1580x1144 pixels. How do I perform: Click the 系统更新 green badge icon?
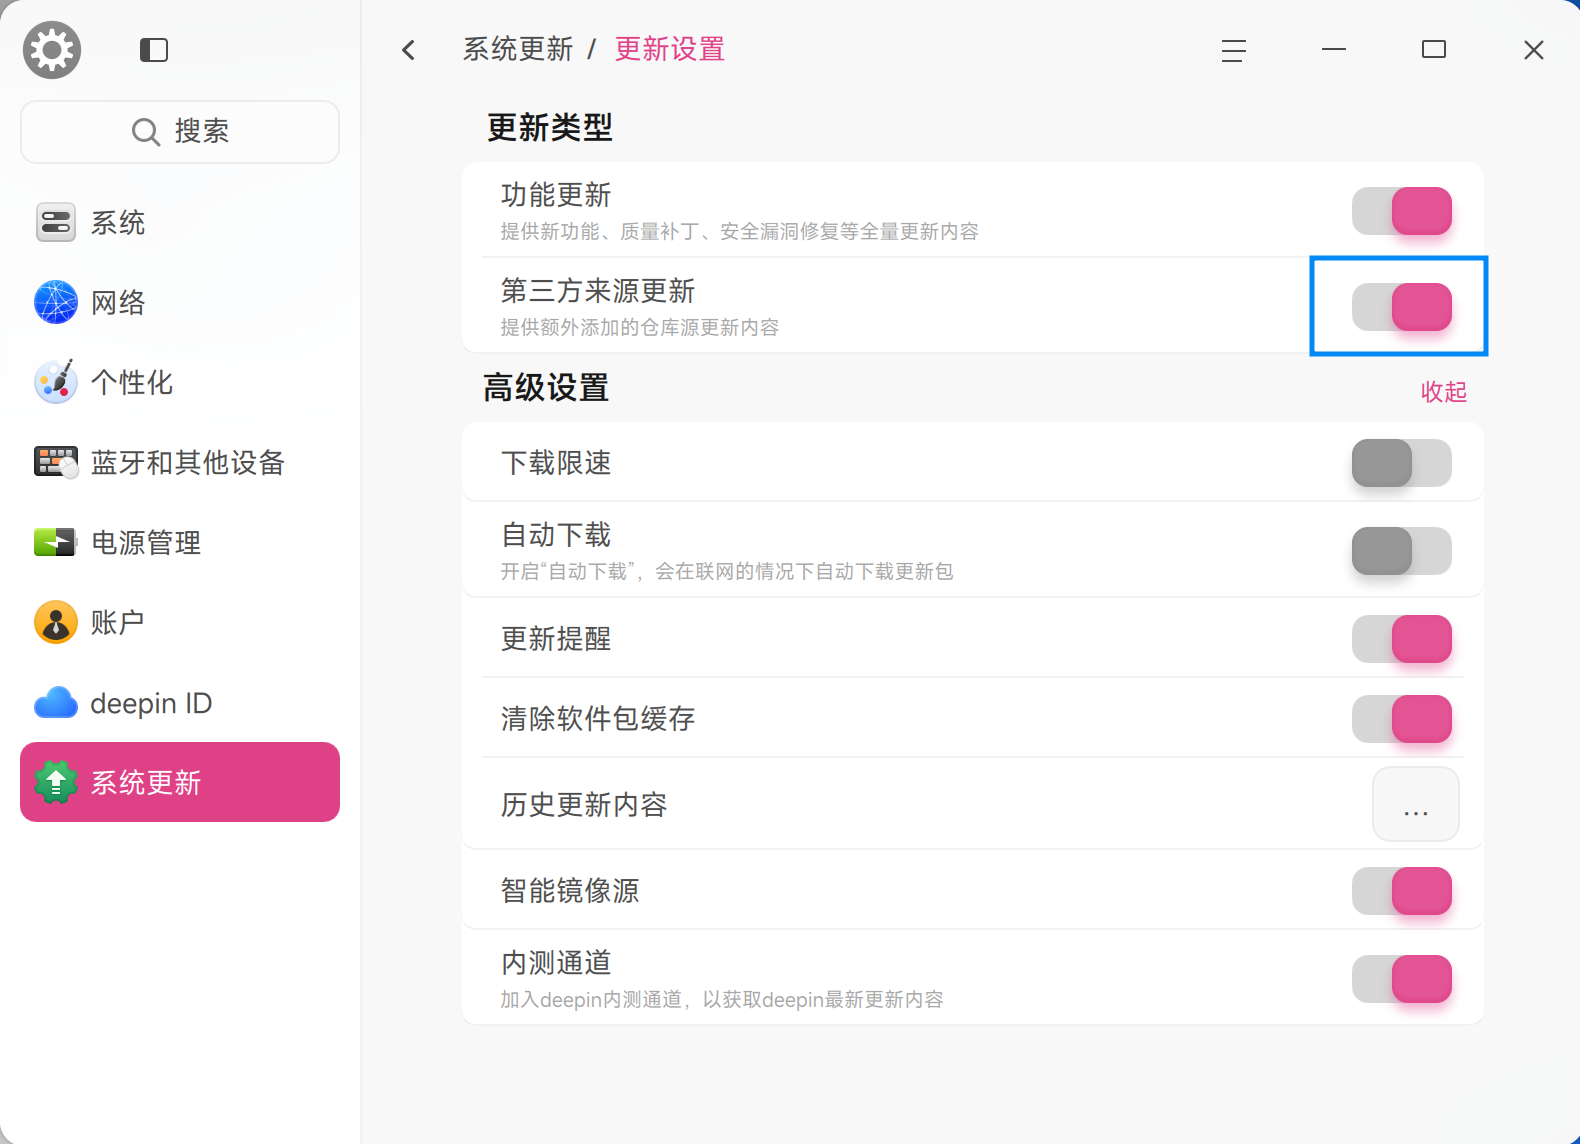coord(56,782)
